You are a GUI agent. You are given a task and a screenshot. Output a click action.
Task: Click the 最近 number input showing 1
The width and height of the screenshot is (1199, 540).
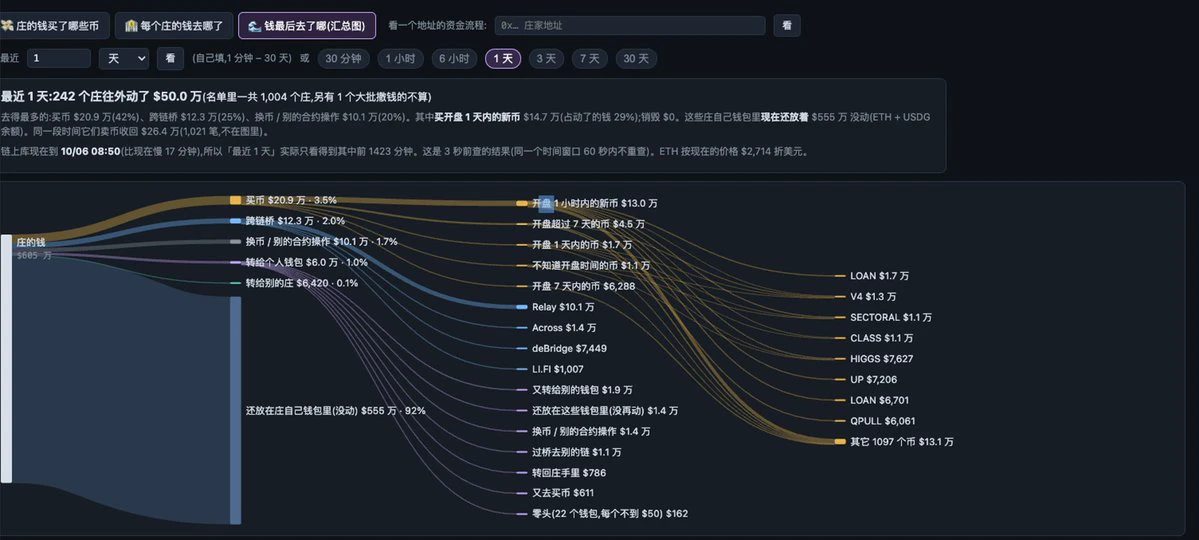pos(58,58)
